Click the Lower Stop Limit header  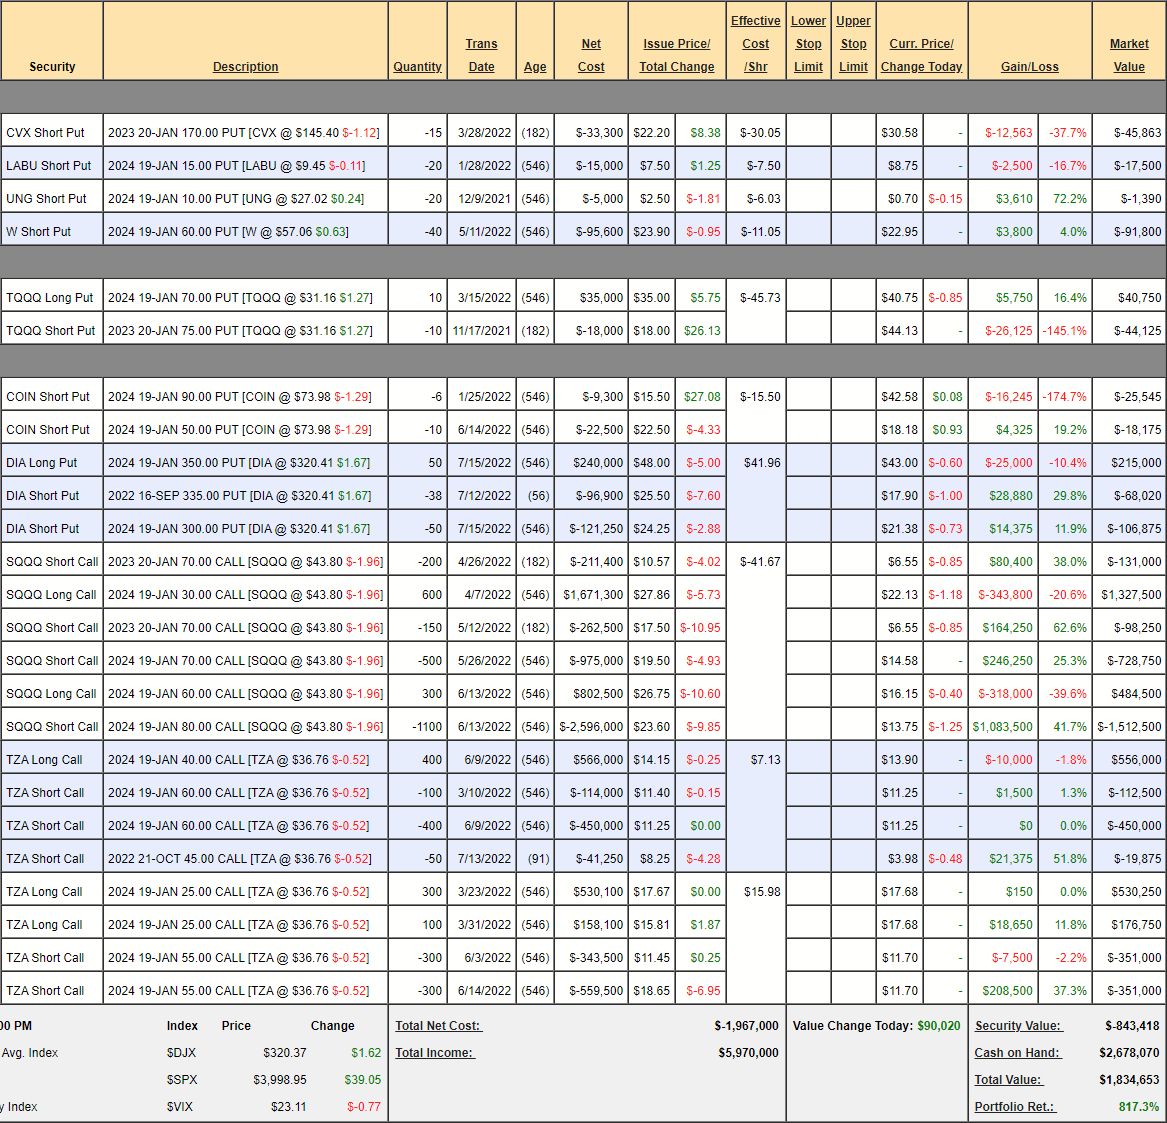click(808, 44)
